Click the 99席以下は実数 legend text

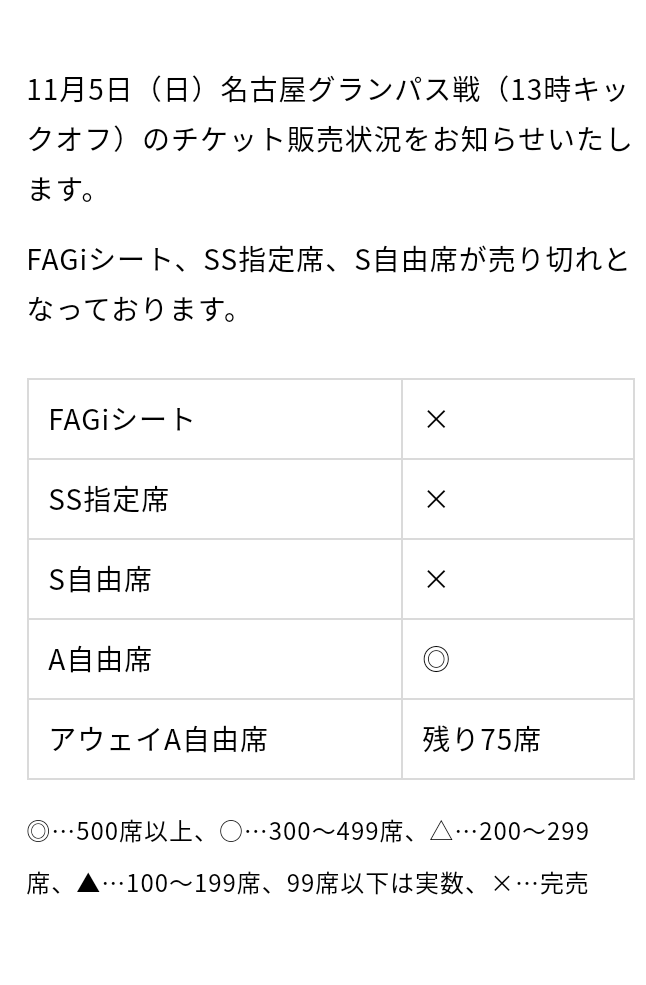(x=376, y=884)
